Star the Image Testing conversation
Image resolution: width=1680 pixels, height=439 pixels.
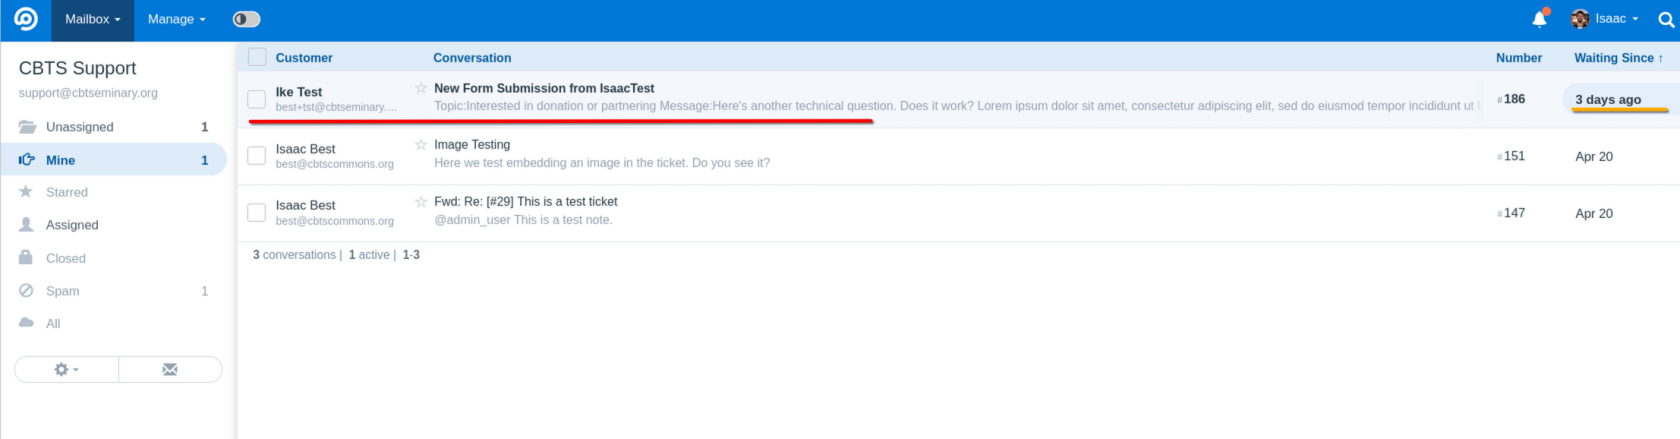421,145
